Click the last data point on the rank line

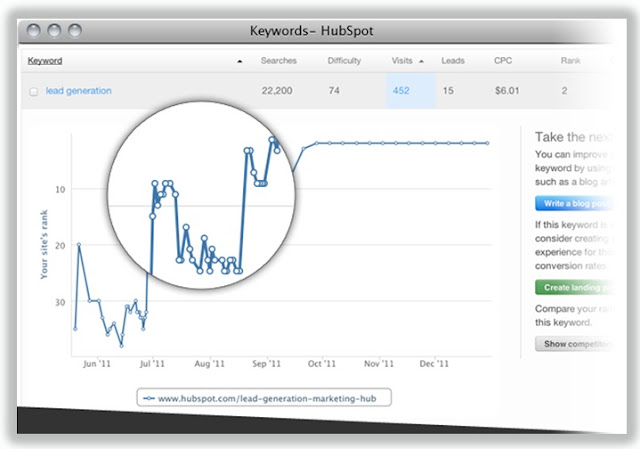point(487,143)
